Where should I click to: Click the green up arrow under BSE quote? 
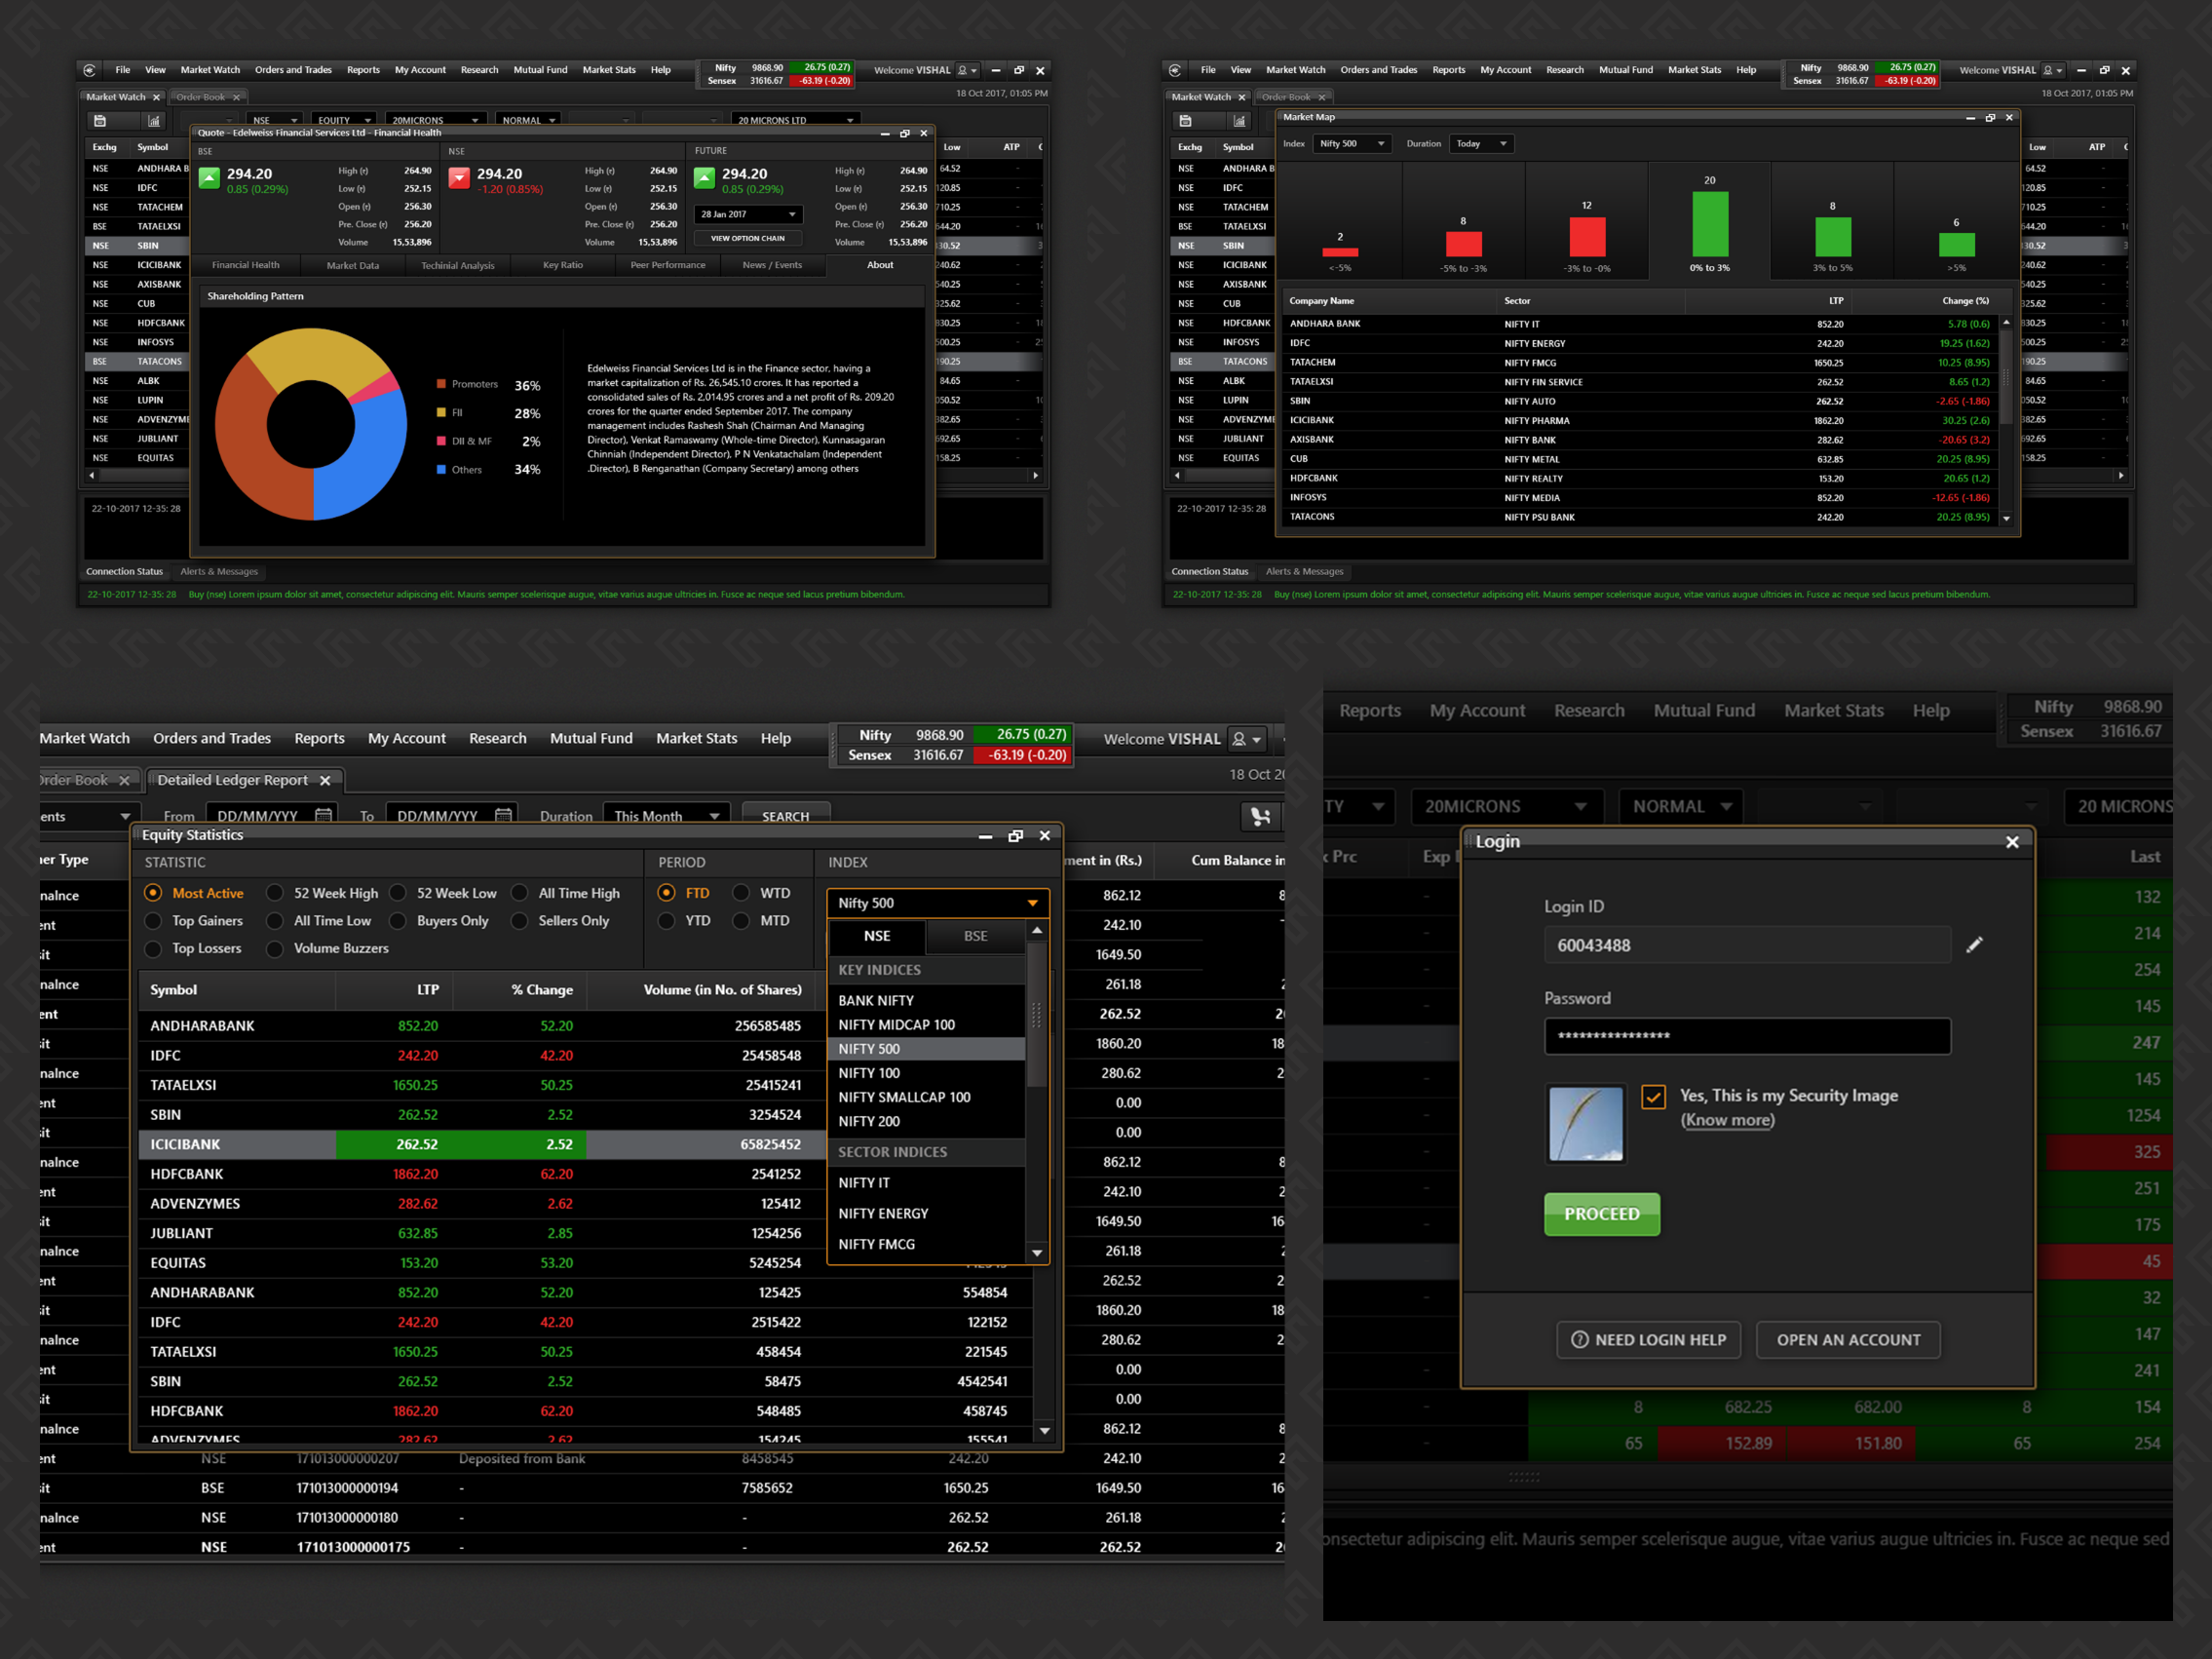pos(209,178)
